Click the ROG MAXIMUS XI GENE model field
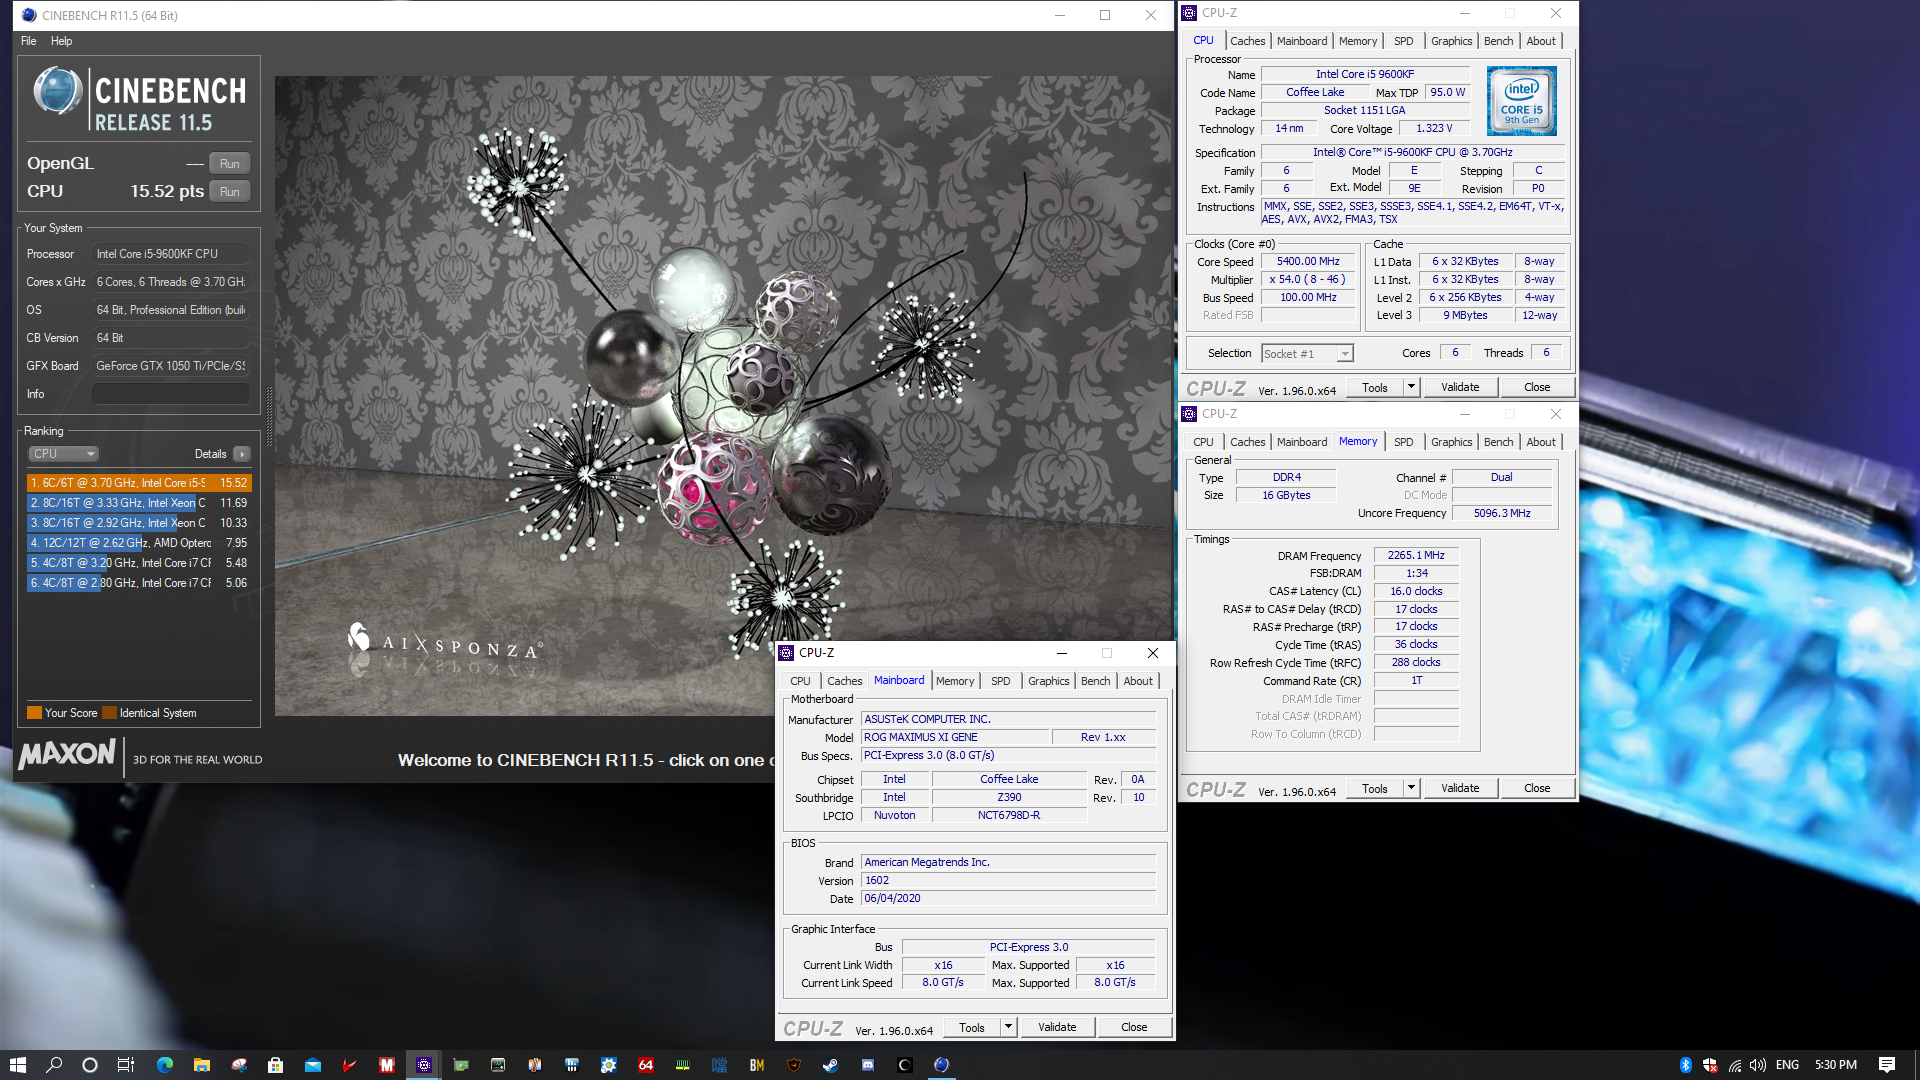1920x1080 pixels. point(955,737)
